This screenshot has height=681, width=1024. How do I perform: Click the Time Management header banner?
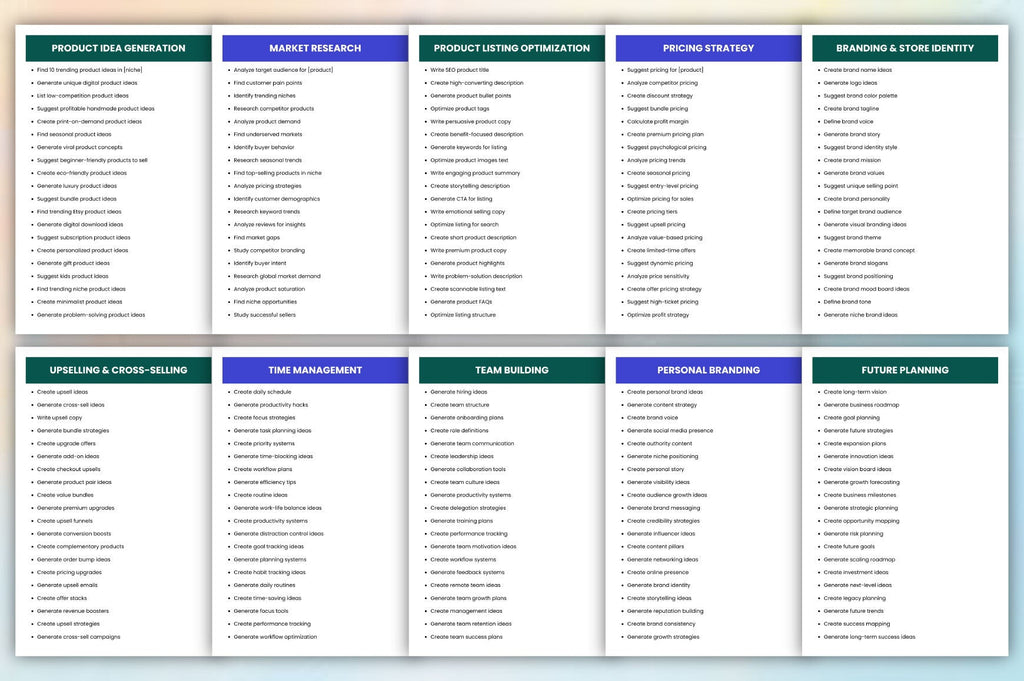click(315, 370)
